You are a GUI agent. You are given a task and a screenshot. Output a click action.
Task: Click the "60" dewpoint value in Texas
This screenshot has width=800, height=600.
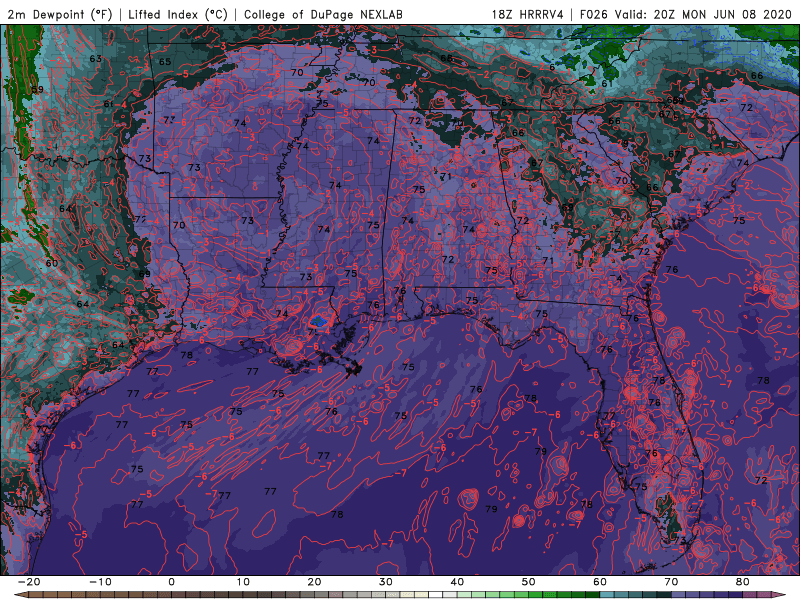(52, 263)
